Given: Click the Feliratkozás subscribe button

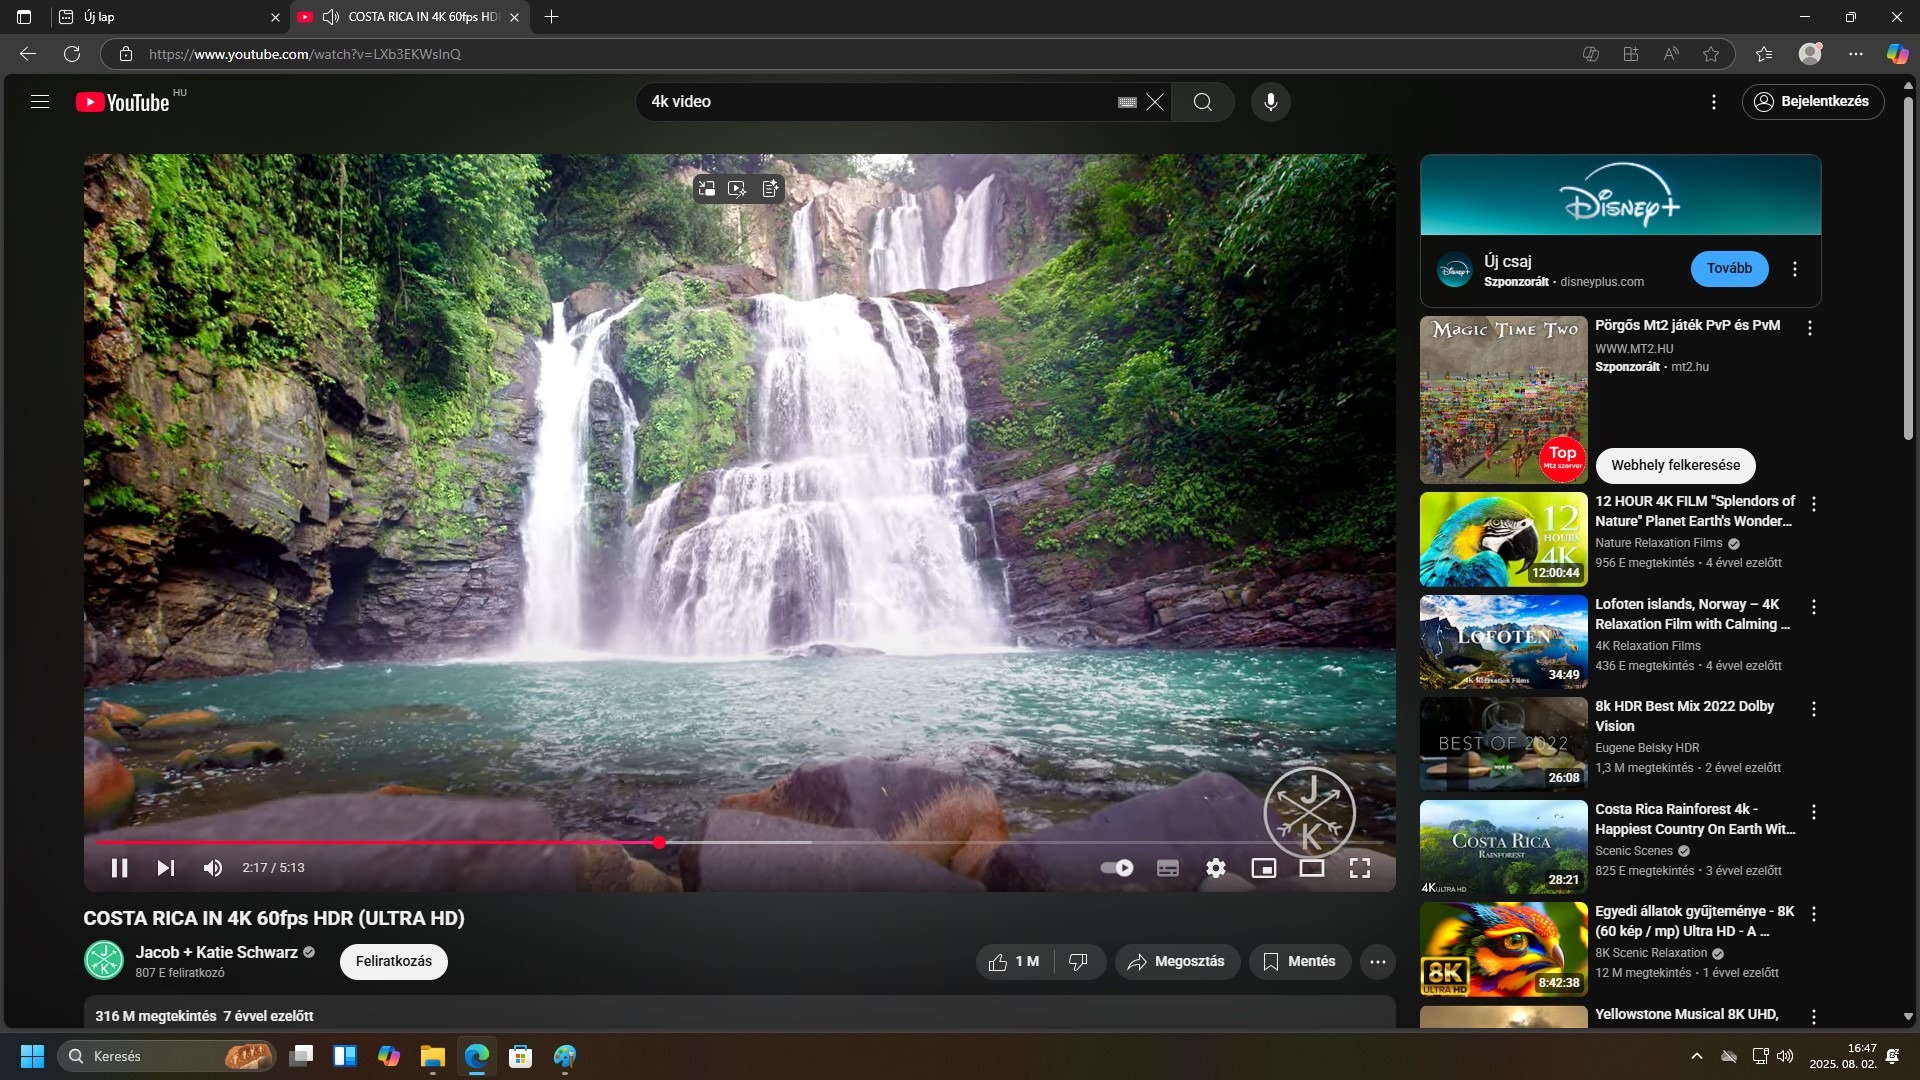Looking at the screenshot, I should [x=393, y=961].
